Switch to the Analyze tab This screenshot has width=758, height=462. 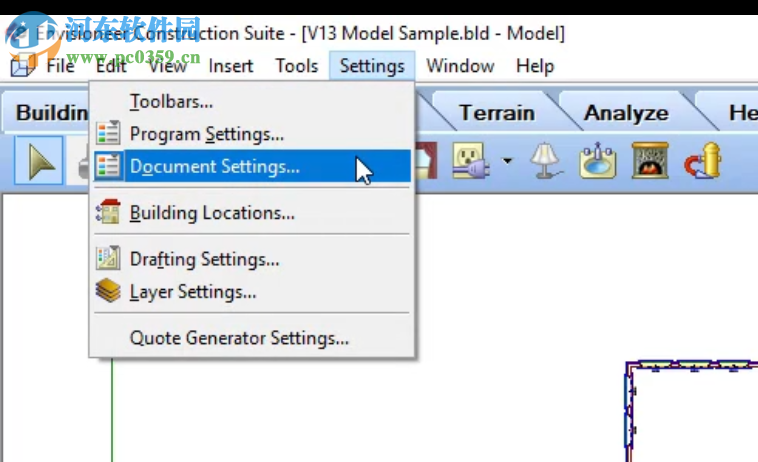pyautogui.click(x=626, y=113)
